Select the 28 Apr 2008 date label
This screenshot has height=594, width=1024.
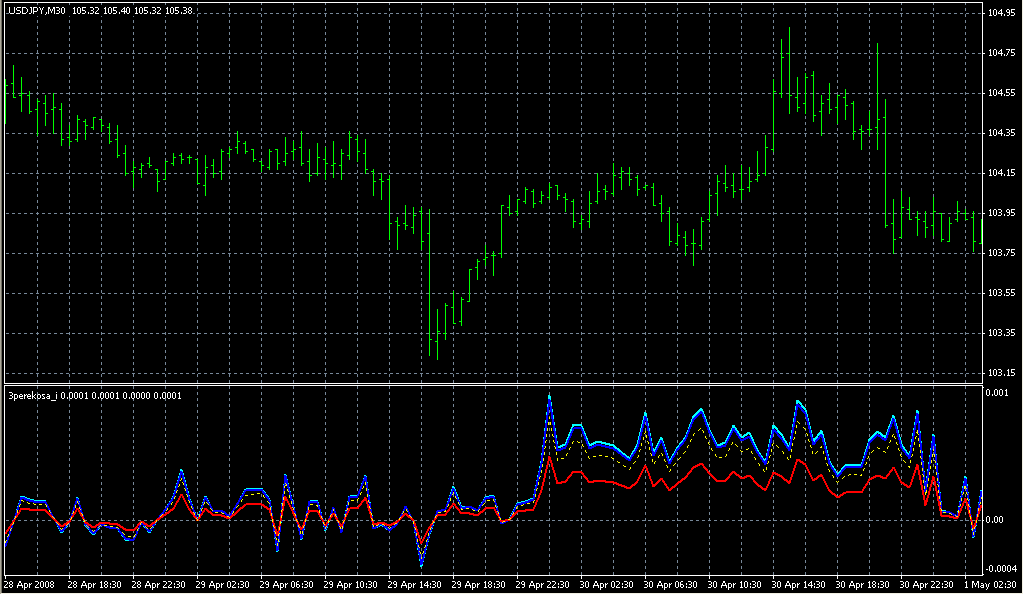tap(29, 584)
